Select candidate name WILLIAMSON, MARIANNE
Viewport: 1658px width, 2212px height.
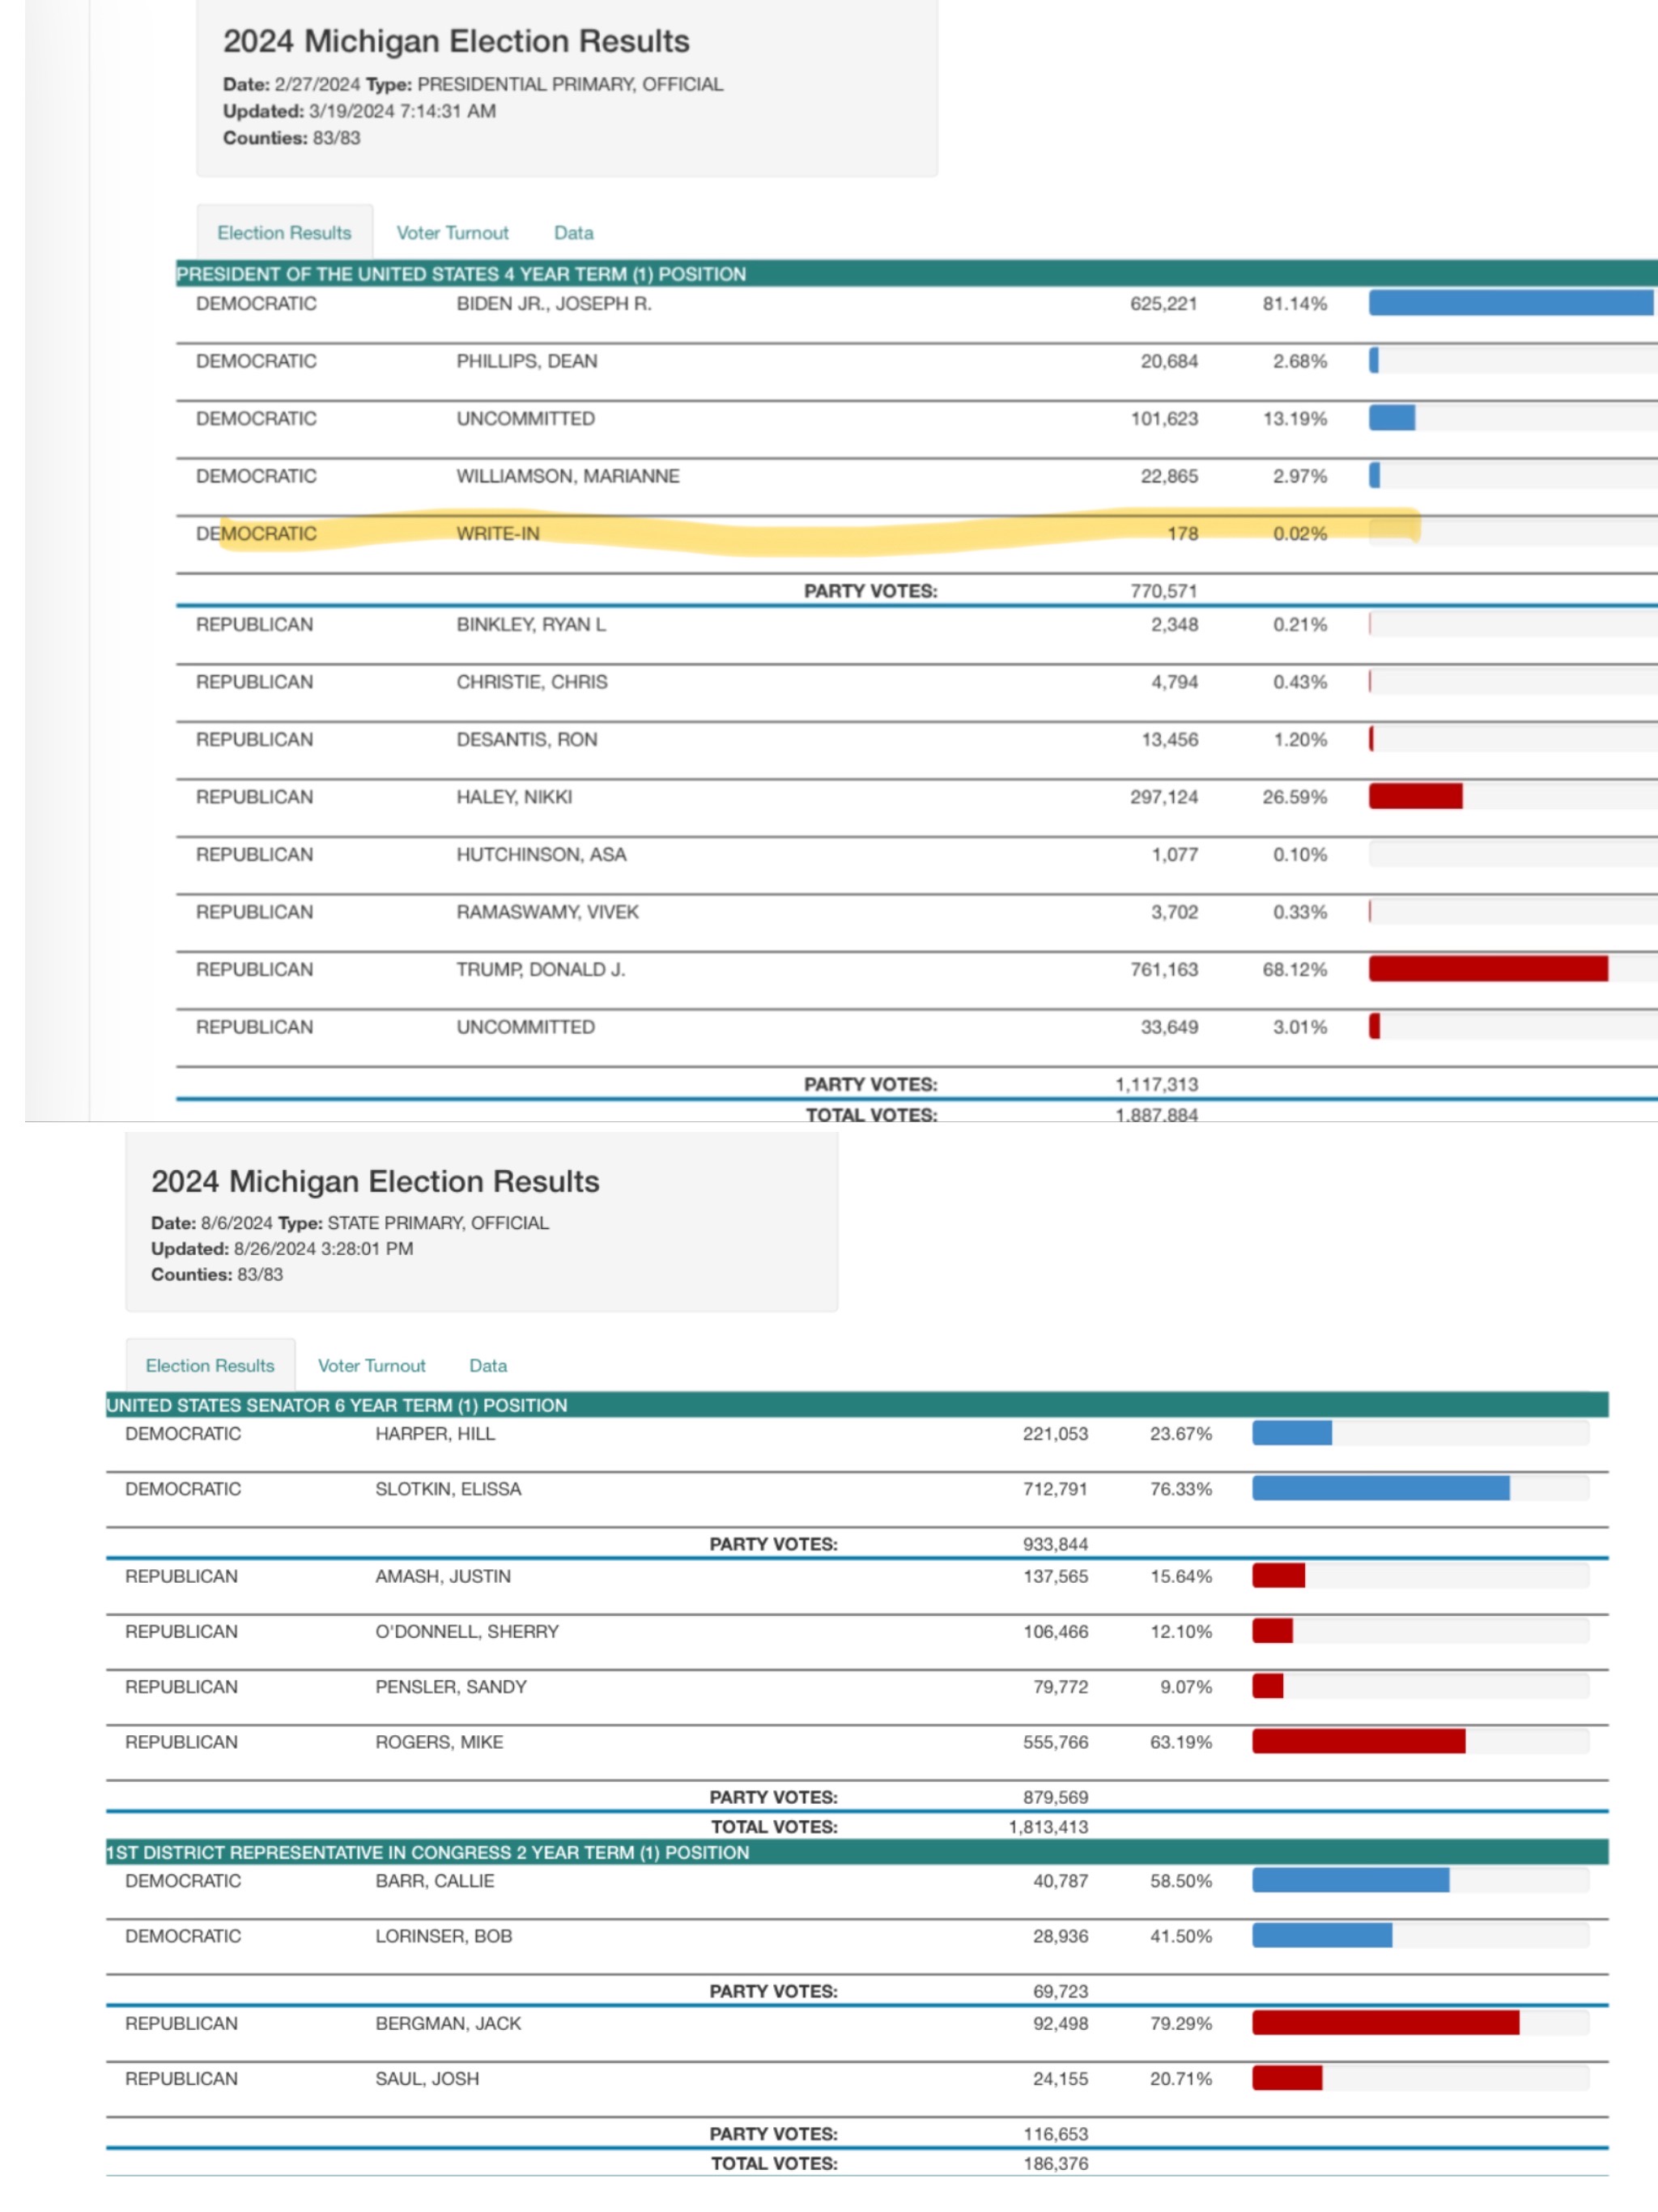point(568,476)
